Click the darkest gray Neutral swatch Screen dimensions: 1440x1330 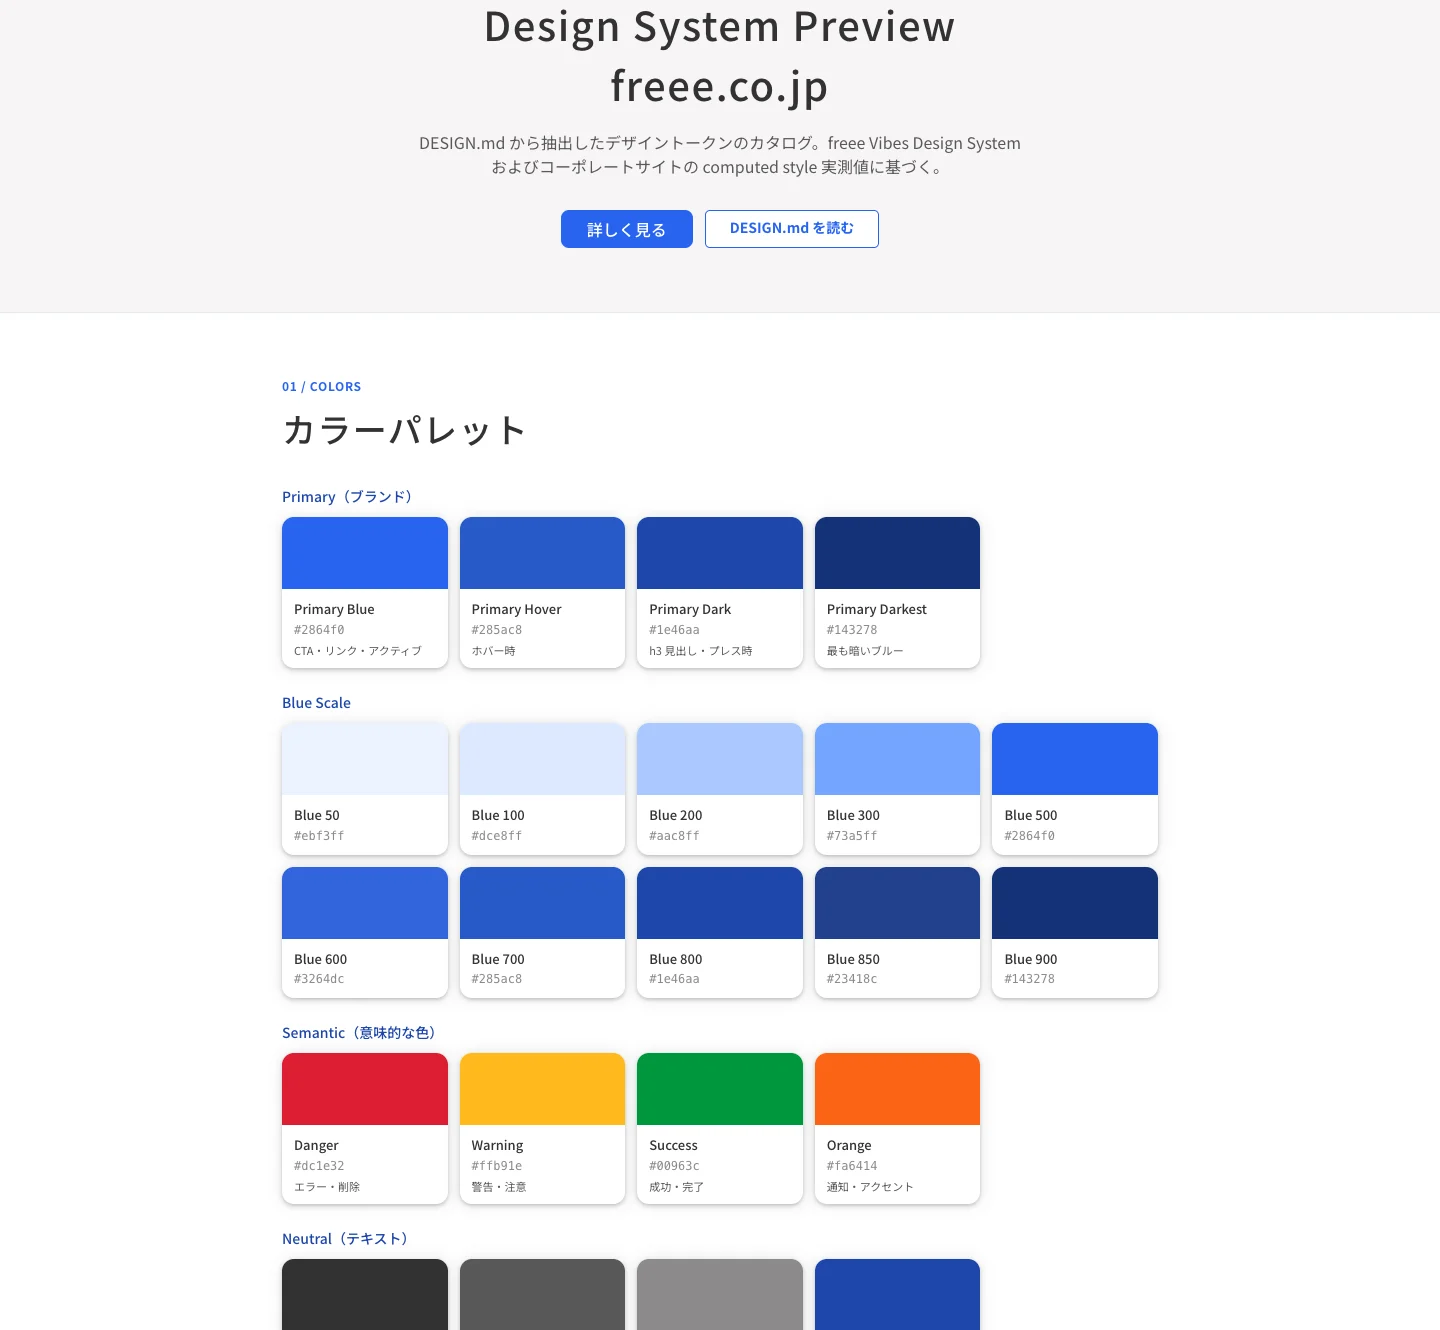[365, 1294]
